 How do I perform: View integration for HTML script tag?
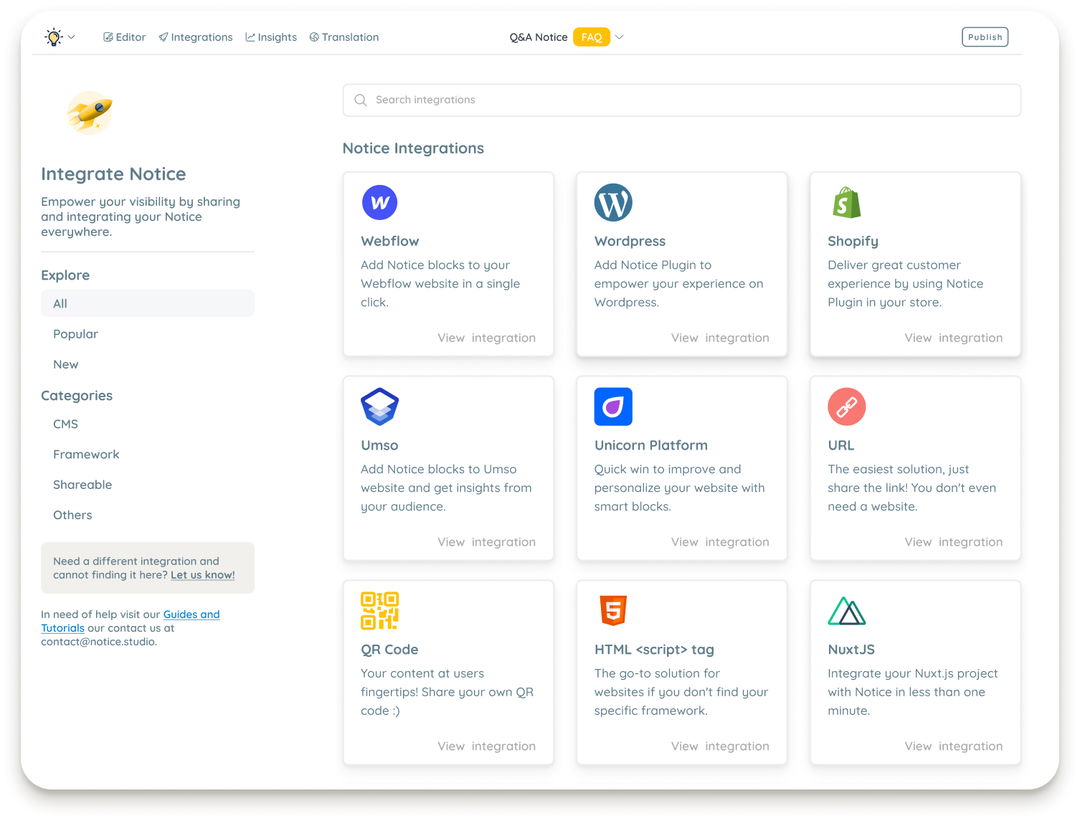coord(720,746)
